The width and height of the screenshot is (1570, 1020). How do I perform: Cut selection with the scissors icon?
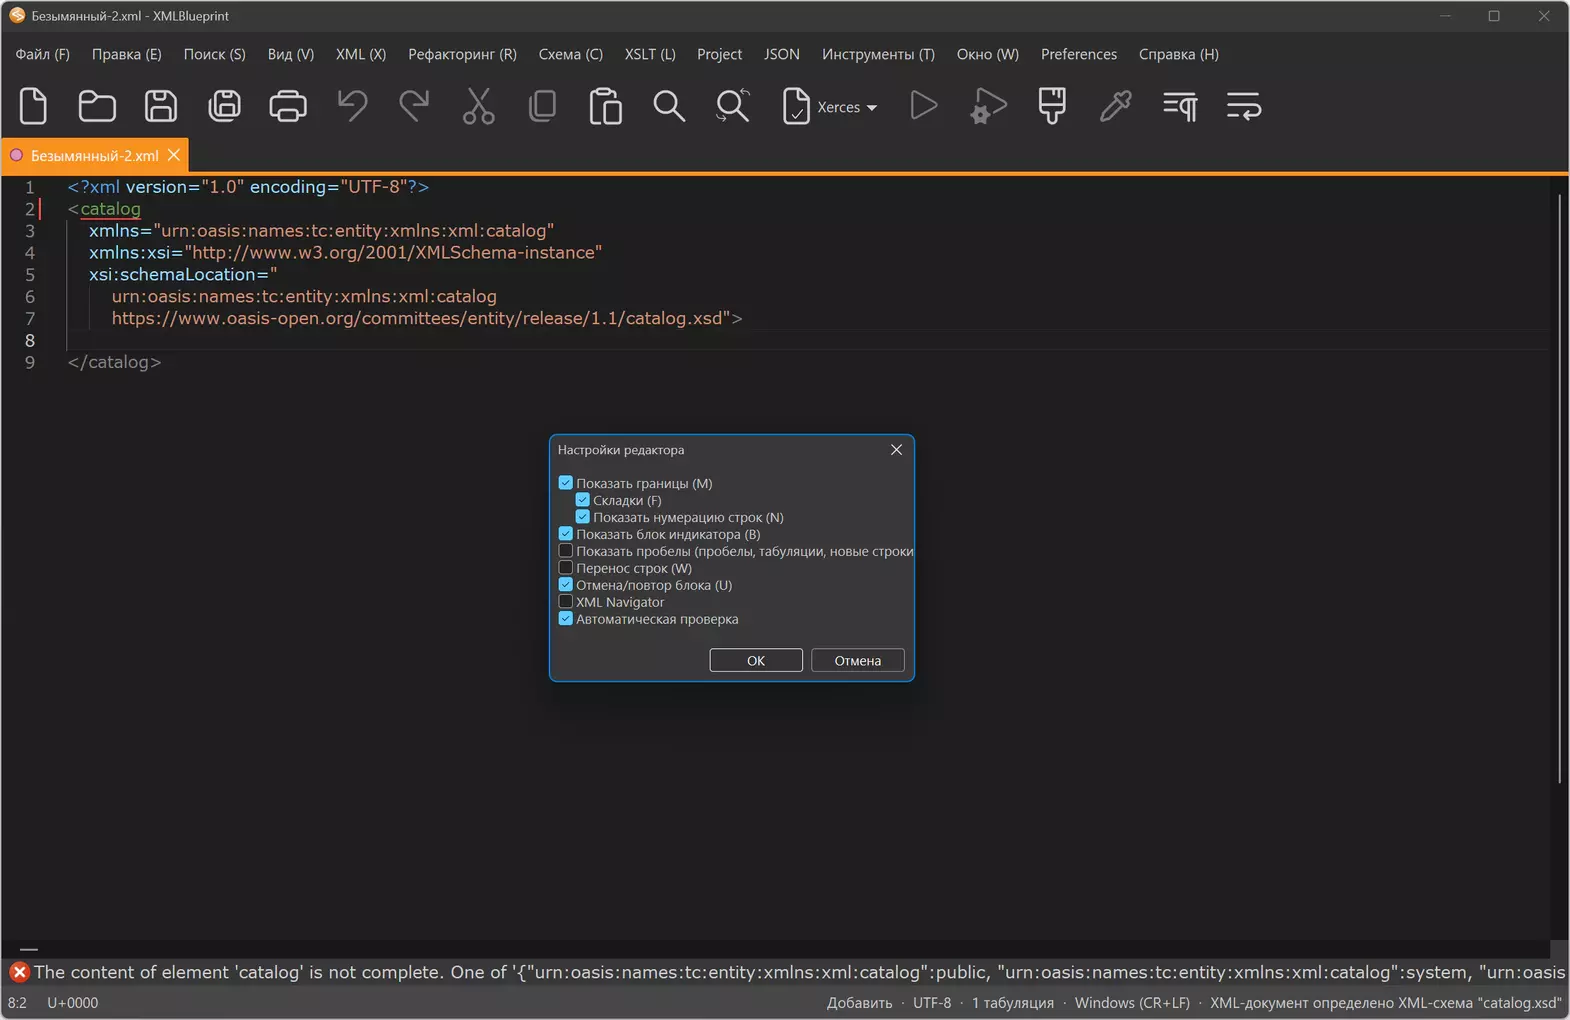478,106
